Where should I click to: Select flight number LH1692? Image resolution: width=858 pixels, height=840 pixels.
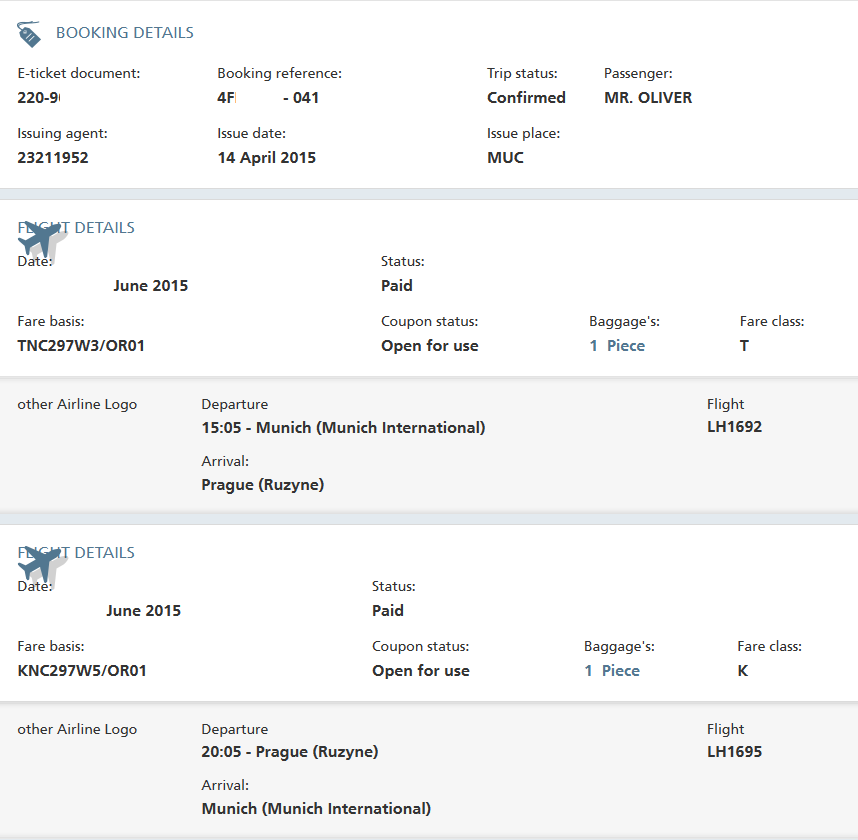point(734,427)
